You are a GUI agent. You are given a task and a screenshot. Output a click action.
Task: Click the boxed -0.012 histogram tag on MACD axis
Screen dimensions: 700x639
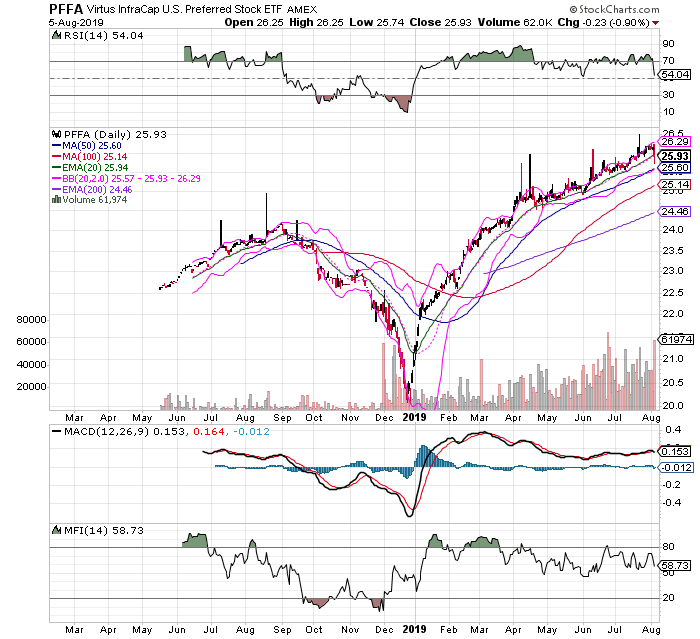click(676, 468)
